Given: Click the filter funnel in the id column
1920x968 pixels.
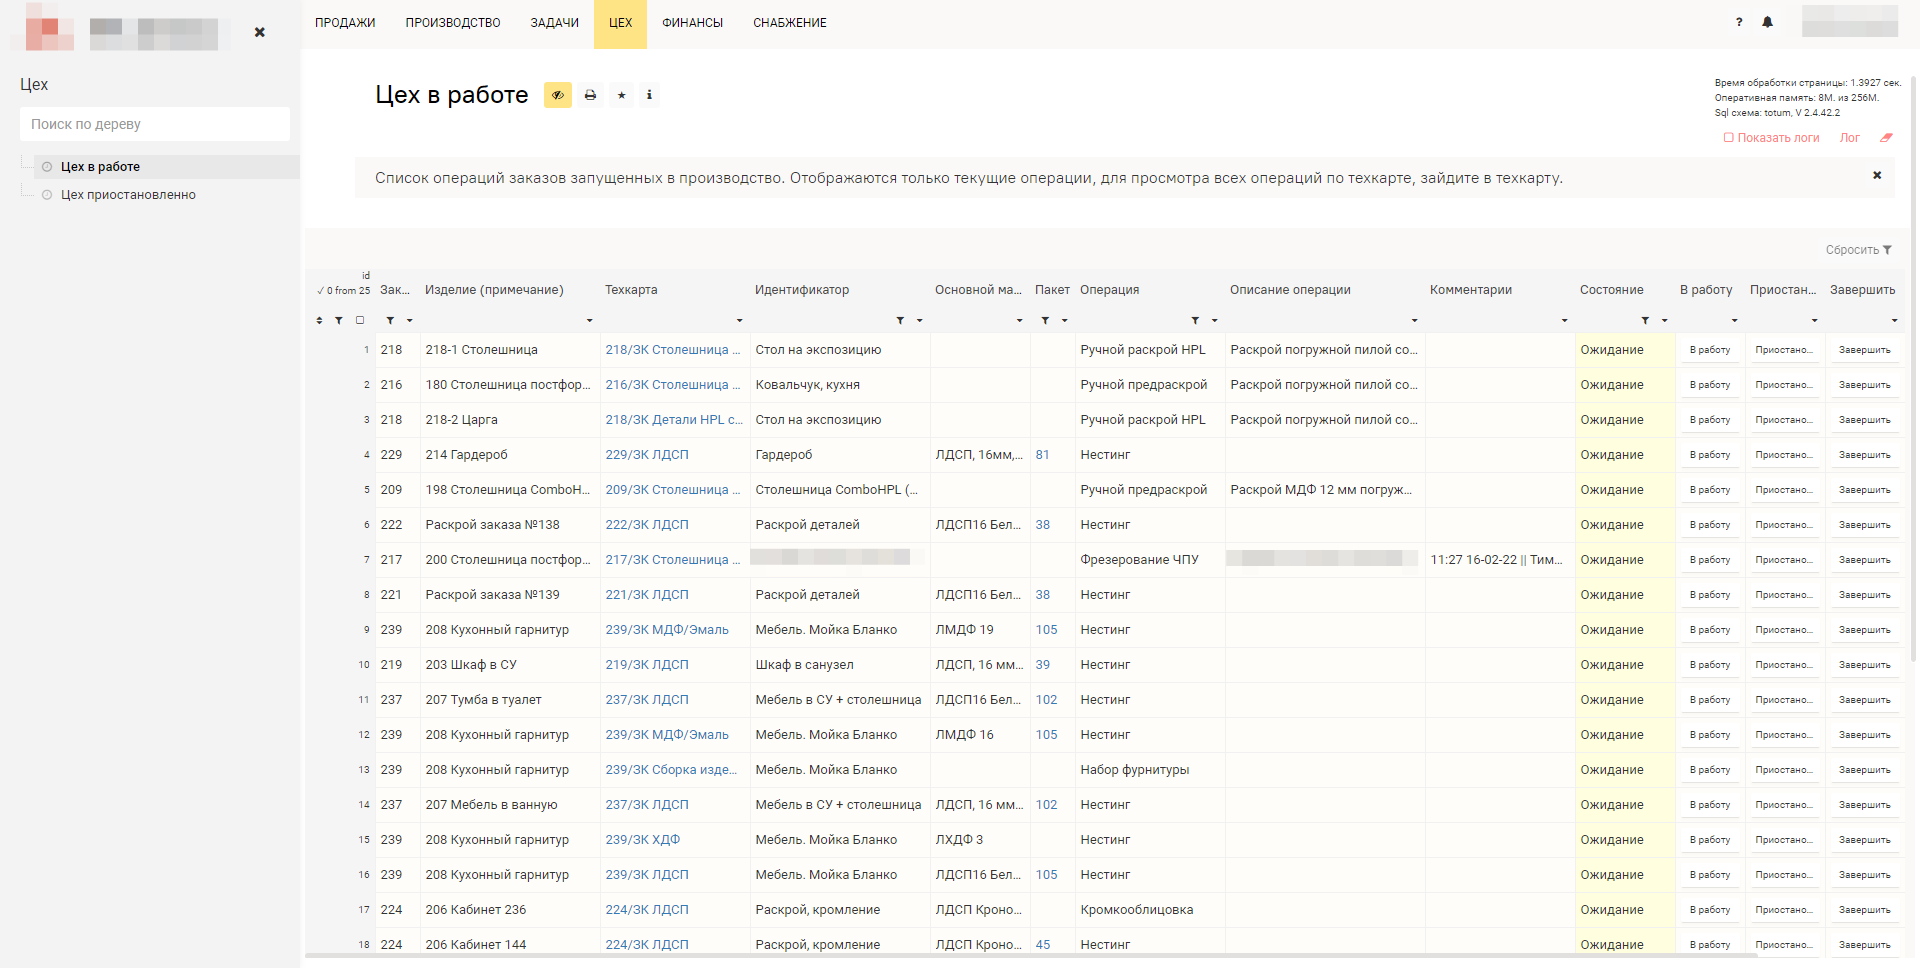Looking at the screenshot, I should point(339,320).
